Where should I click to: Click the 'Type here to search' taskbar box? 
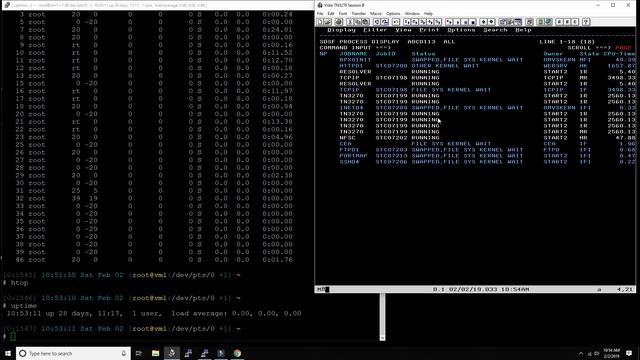click(73, 353)
